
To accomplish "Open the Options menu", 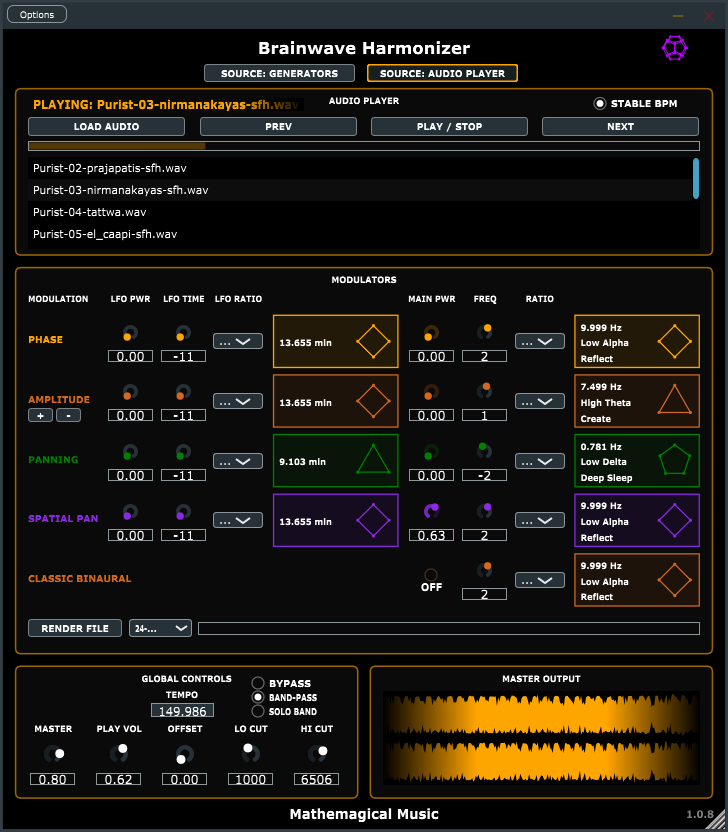I will click(37, 14).
